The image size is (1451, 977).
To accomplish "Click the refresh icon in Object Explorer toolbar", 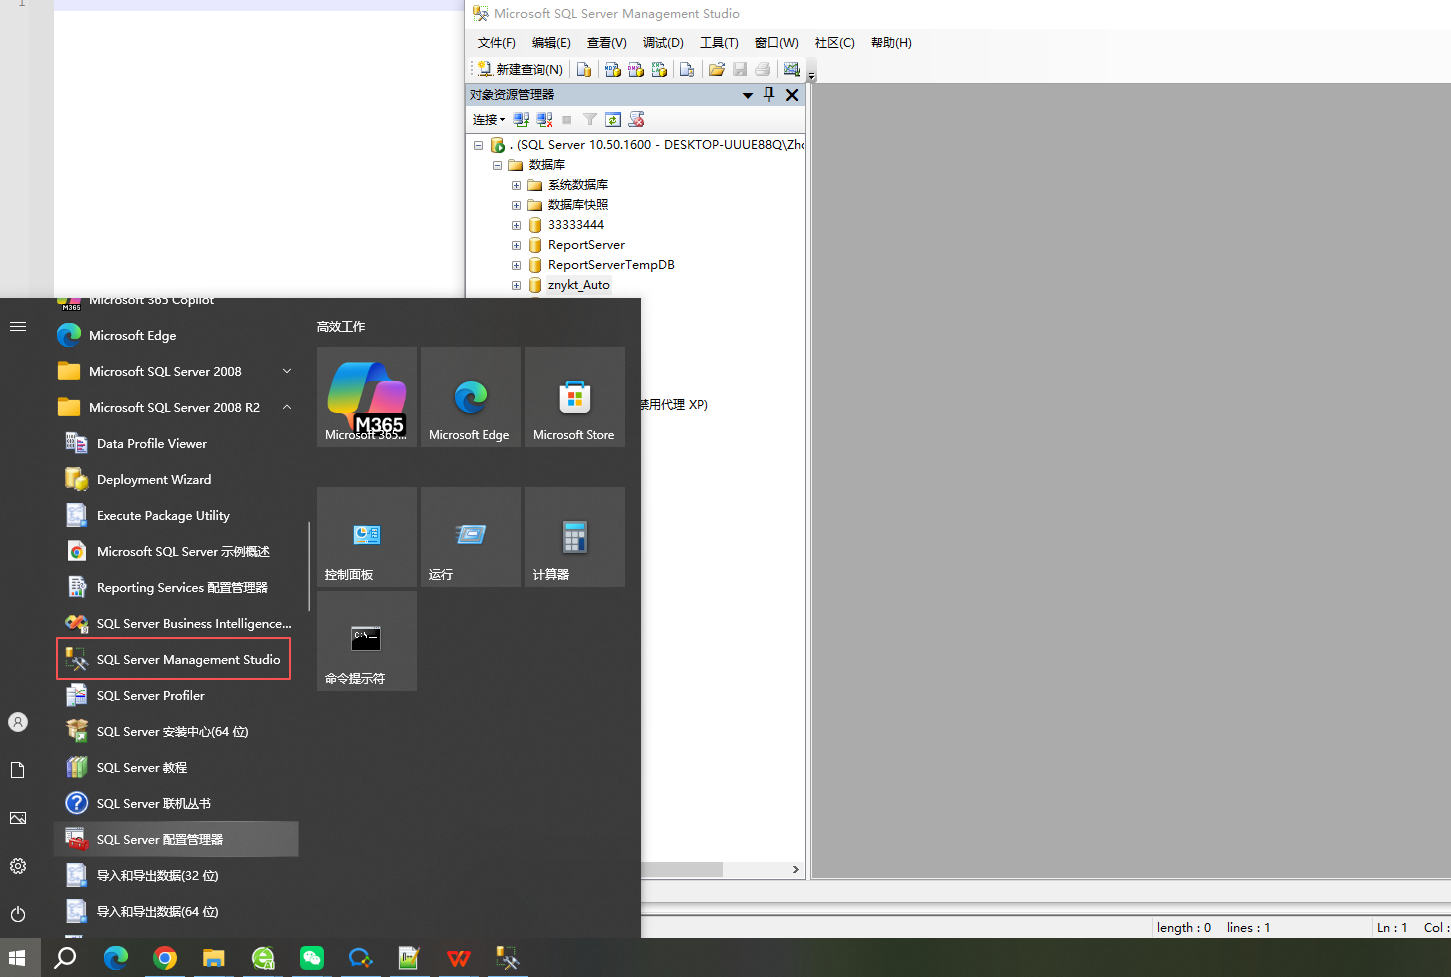I will click(x=613, y=119).
